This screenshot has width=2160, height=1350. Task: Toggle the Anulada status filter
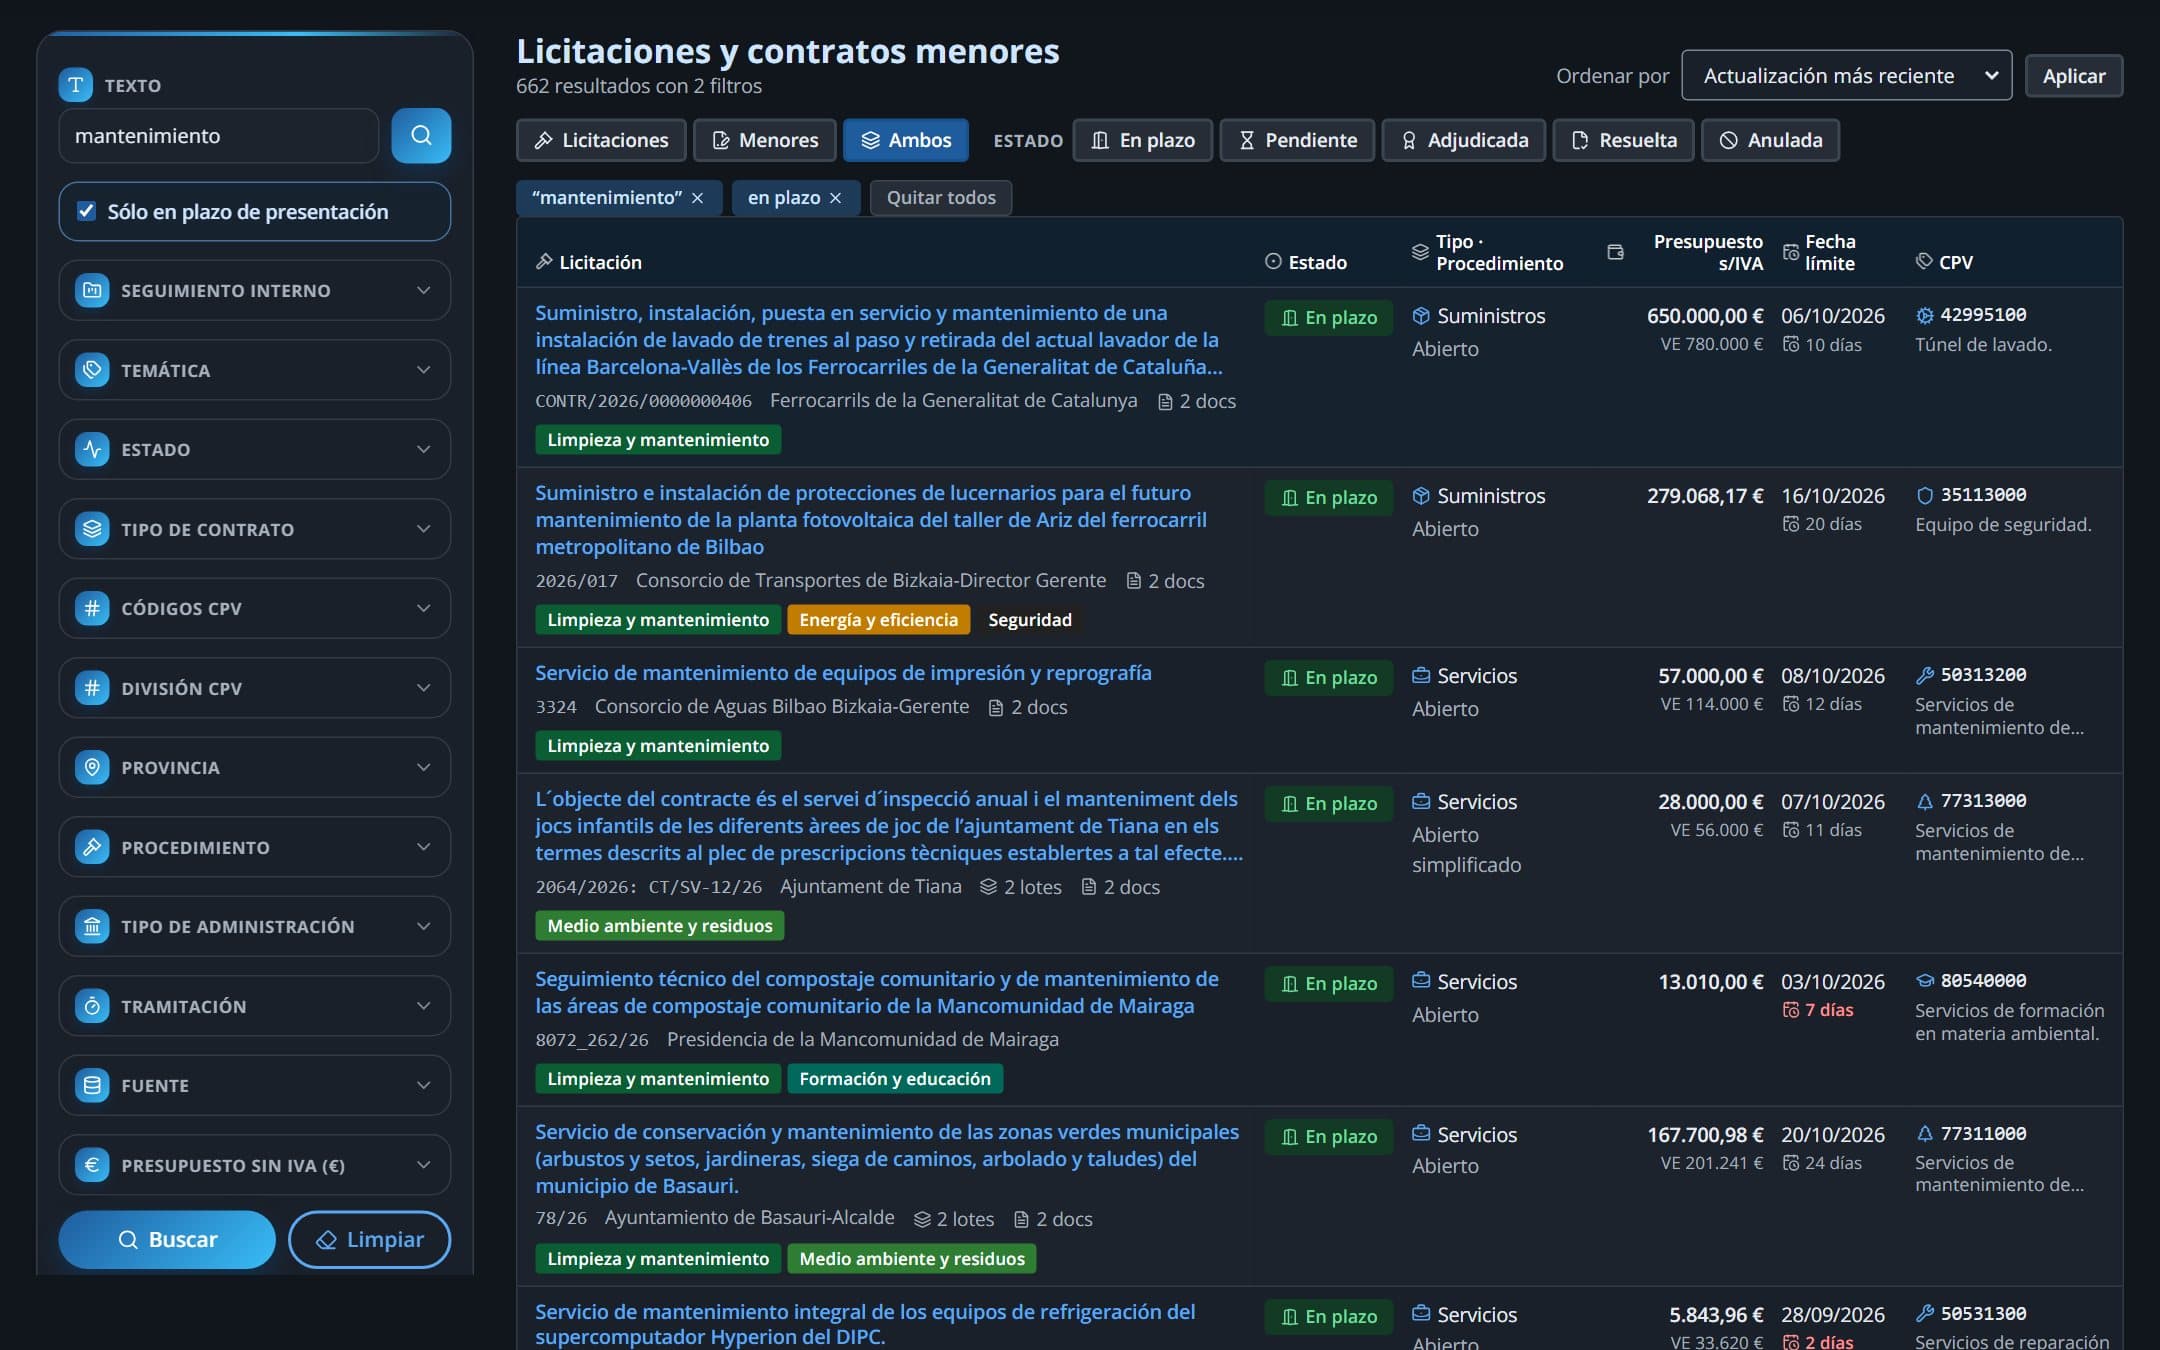(x=1770, y=140)
